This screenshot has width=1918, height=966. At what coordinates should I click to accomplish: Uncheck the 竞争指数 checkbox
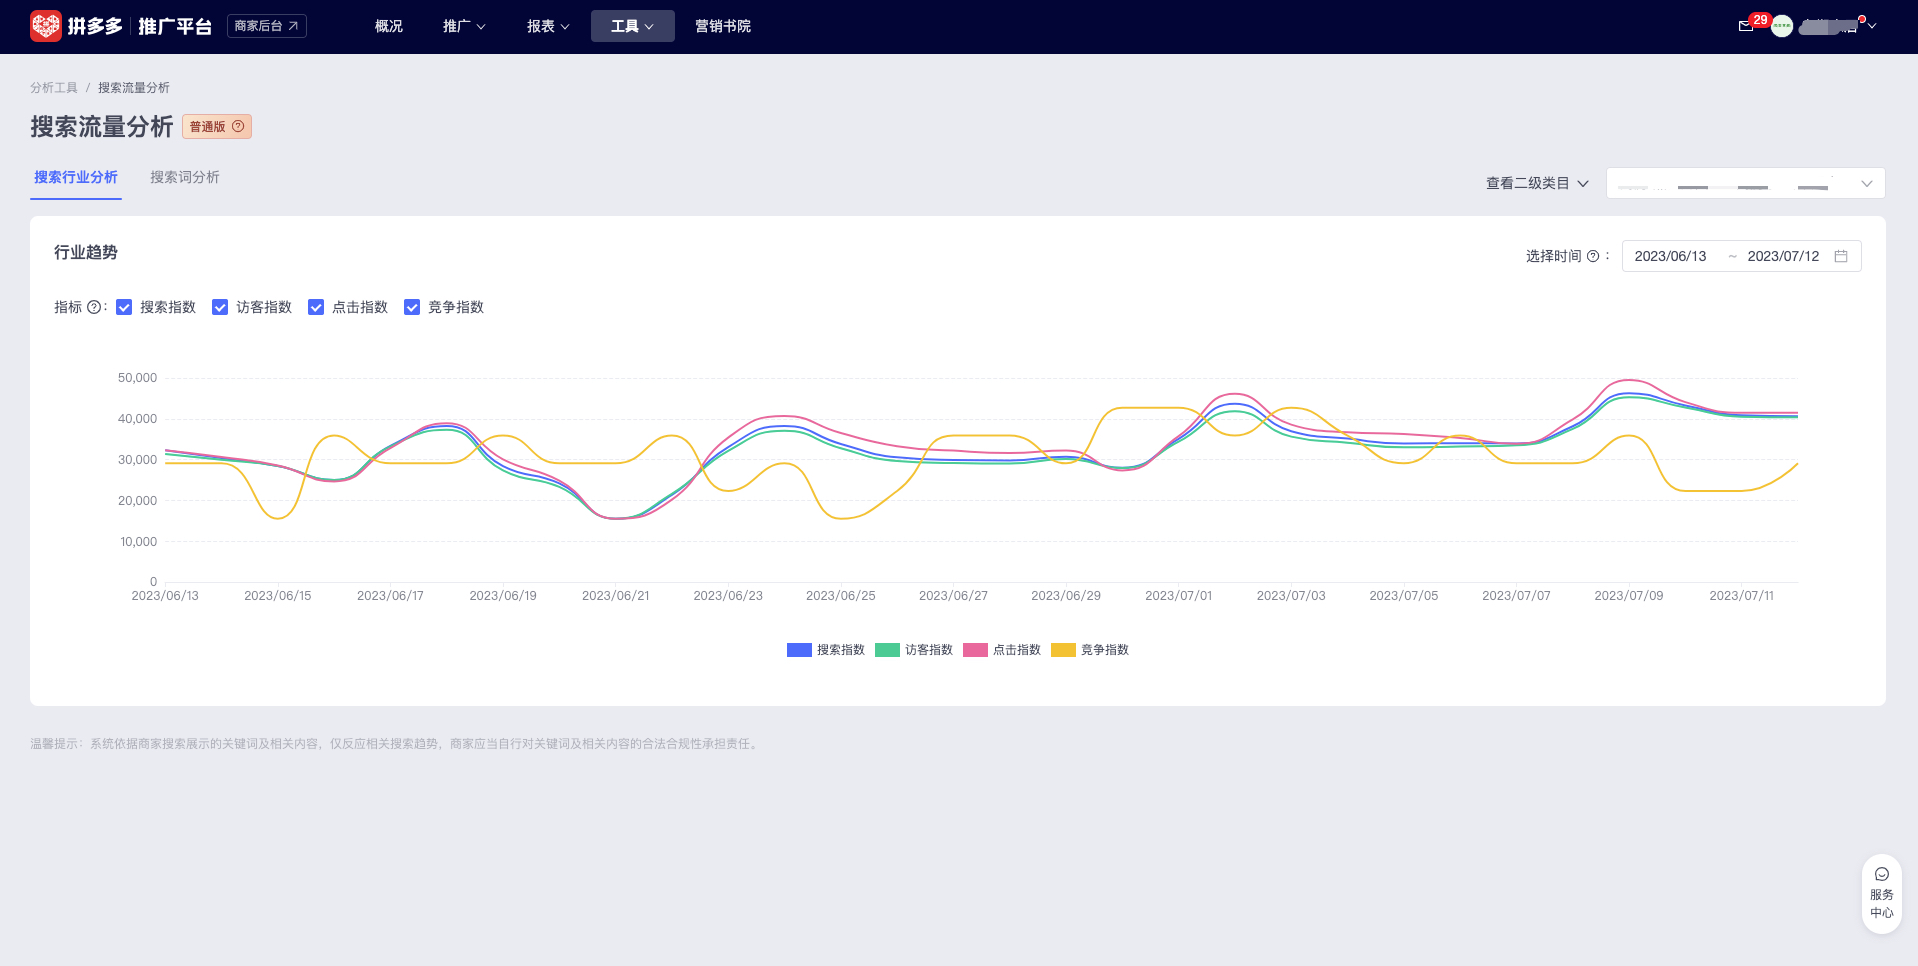point(412,307)
